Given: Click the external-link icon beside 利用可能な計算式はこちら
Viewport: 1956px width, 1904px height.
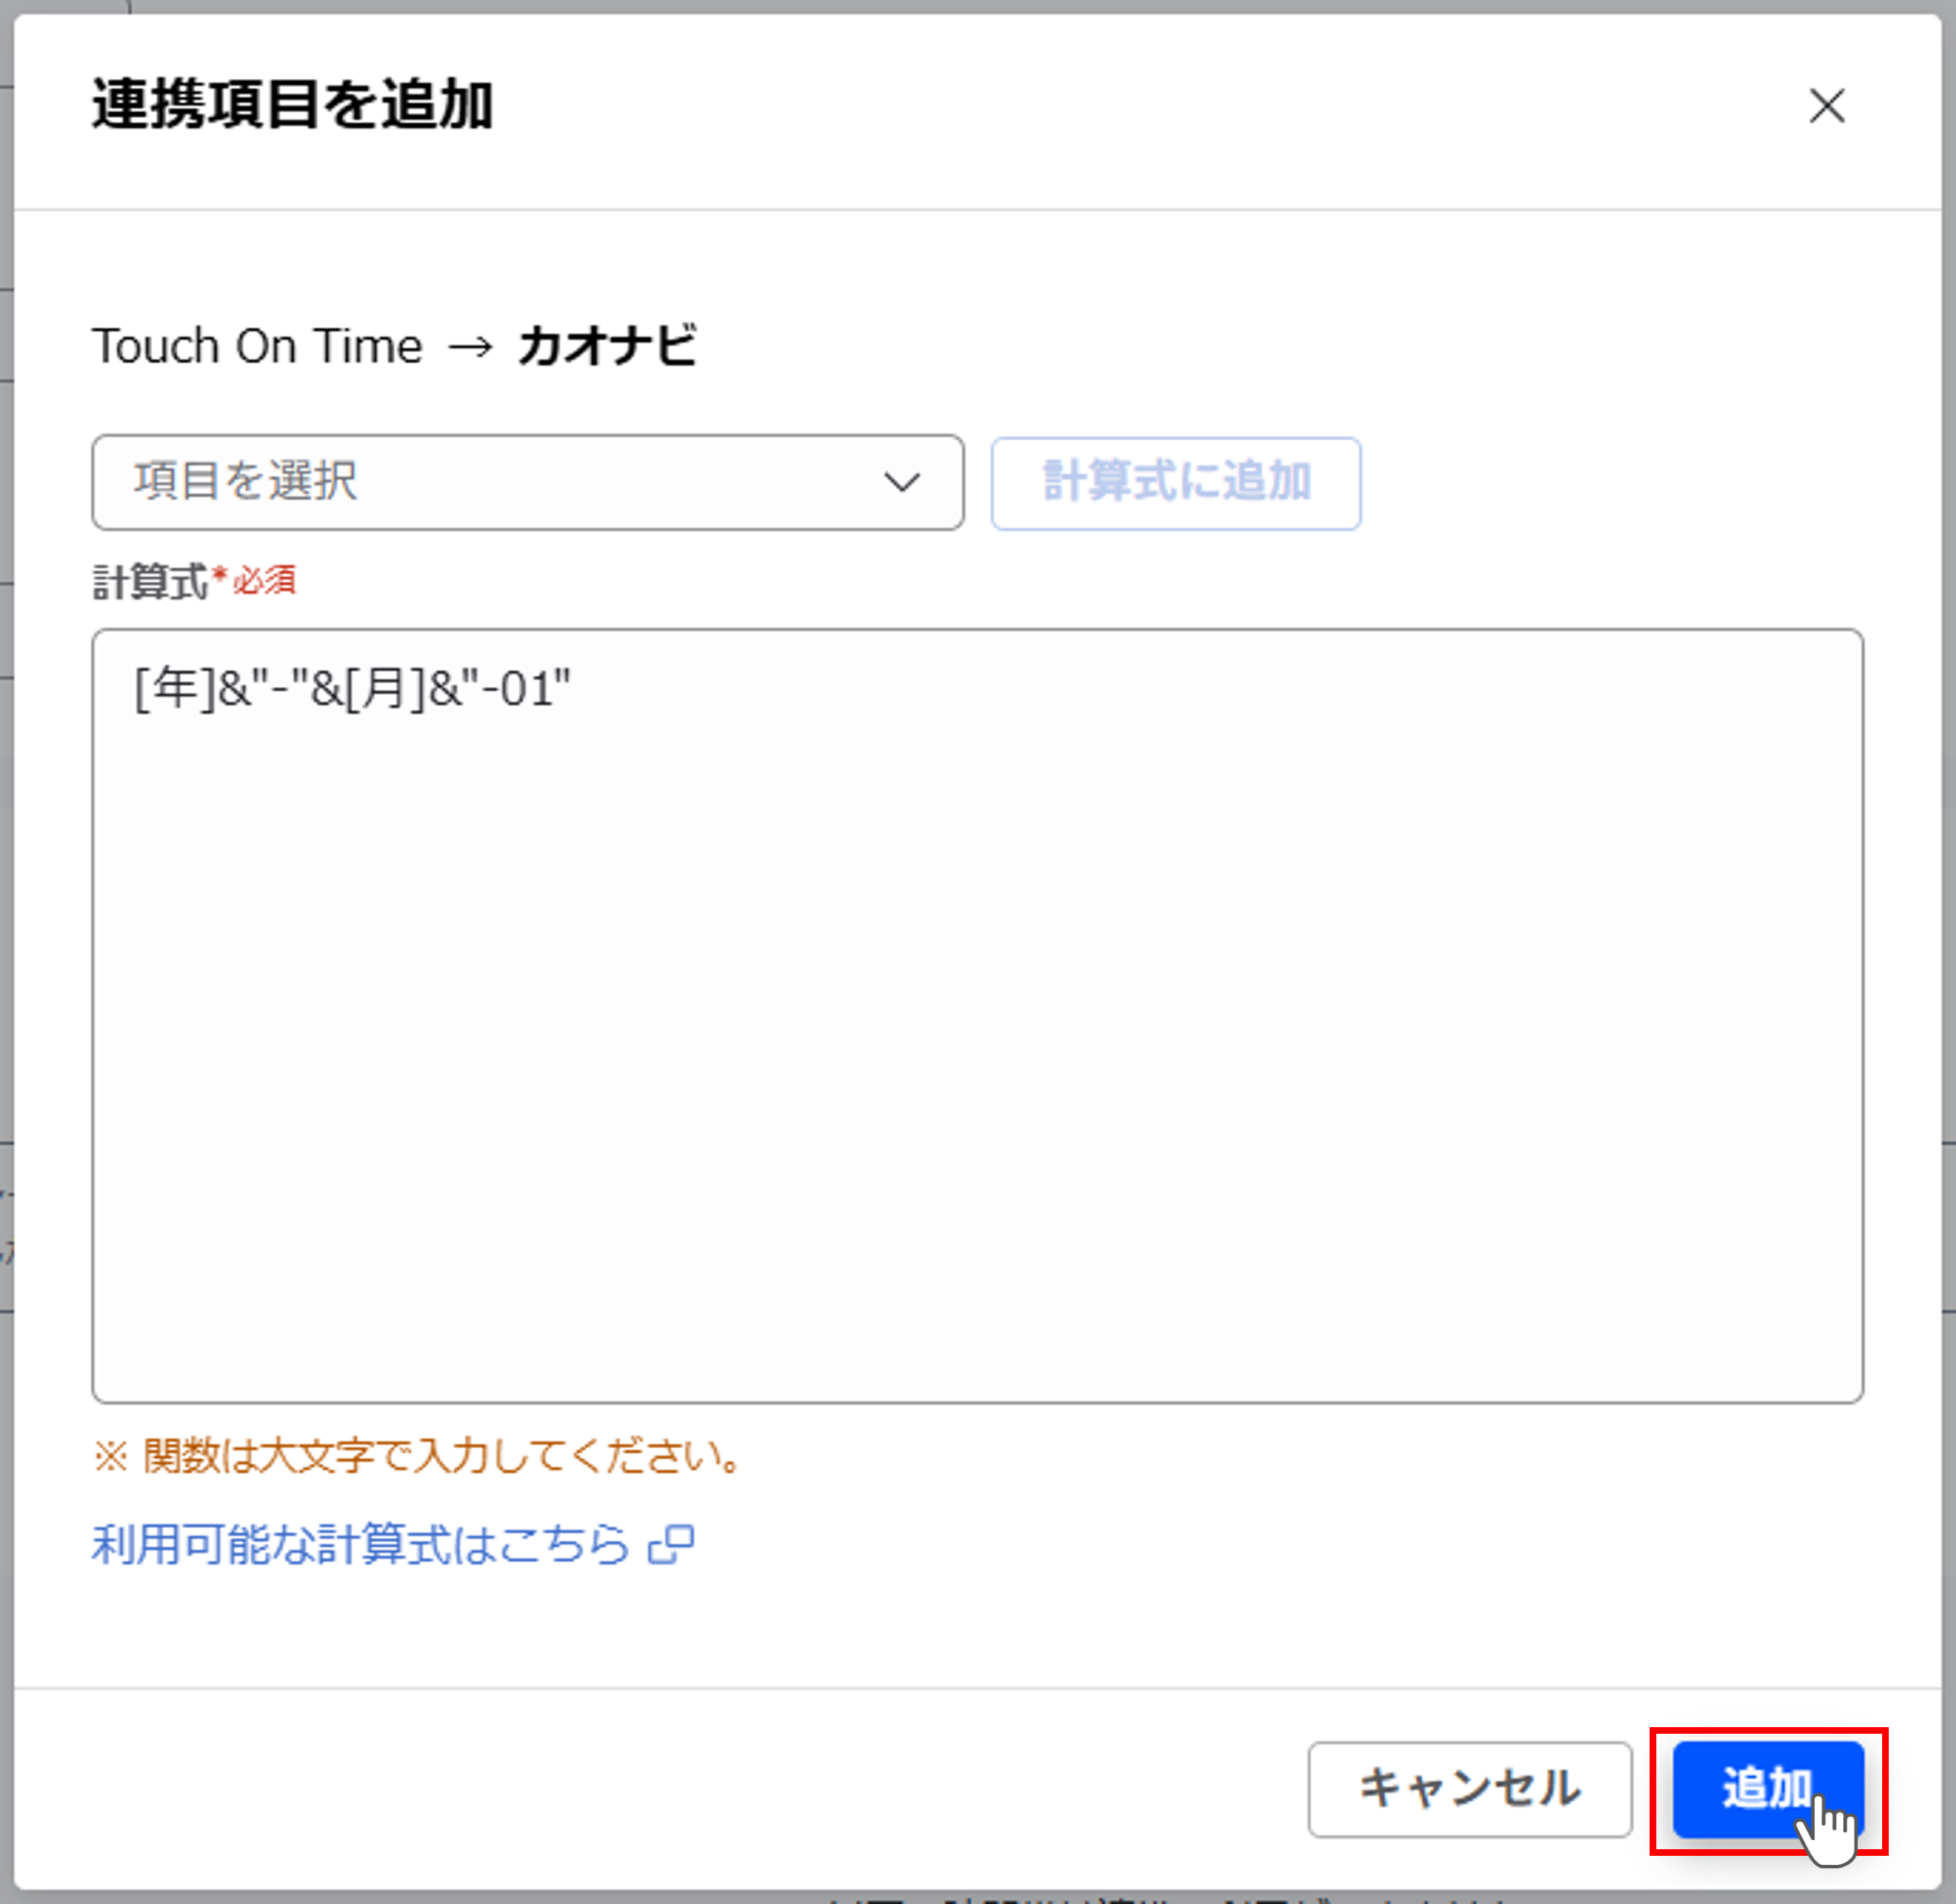Looking at the screenshot, I should 671,1545.
